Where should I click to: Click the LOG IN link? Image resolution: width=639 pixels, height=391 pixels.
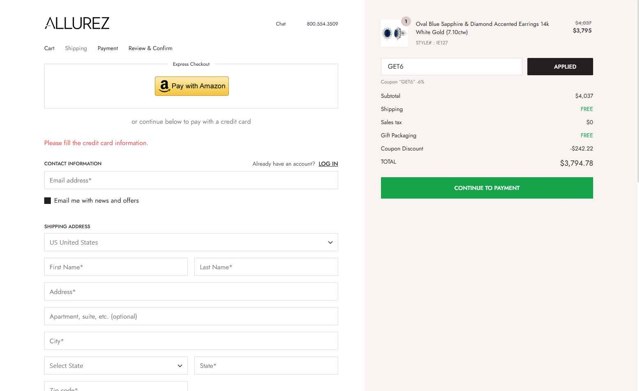[328, 164]
